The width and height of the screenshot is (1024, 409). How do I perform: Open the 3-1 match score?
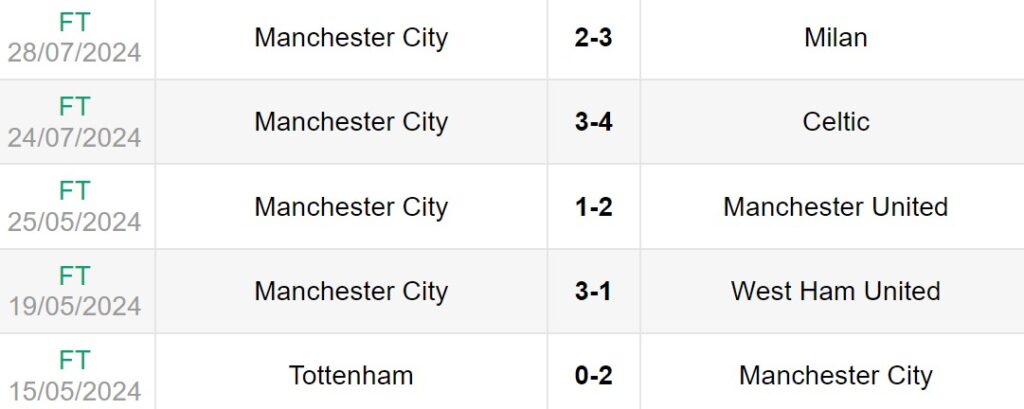pos(594,291)
